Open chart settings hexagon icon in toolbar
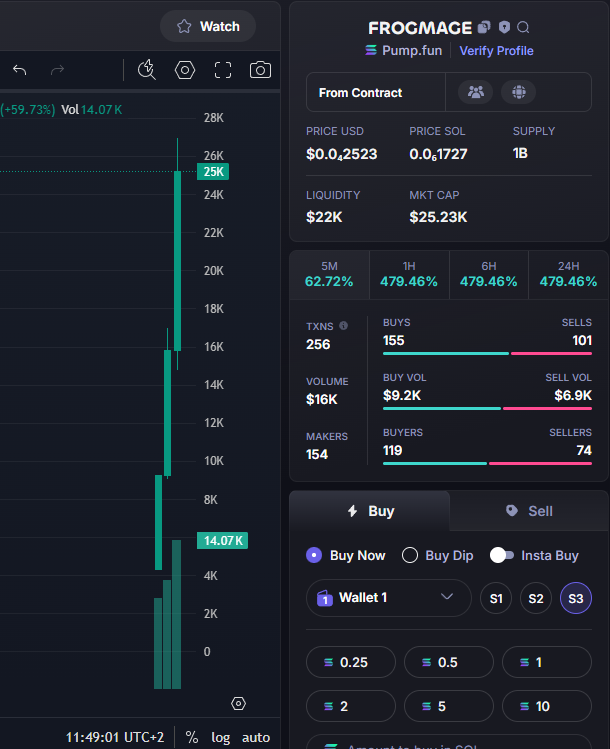This screenshot has height=749, width=610. [x=185, y=70]
